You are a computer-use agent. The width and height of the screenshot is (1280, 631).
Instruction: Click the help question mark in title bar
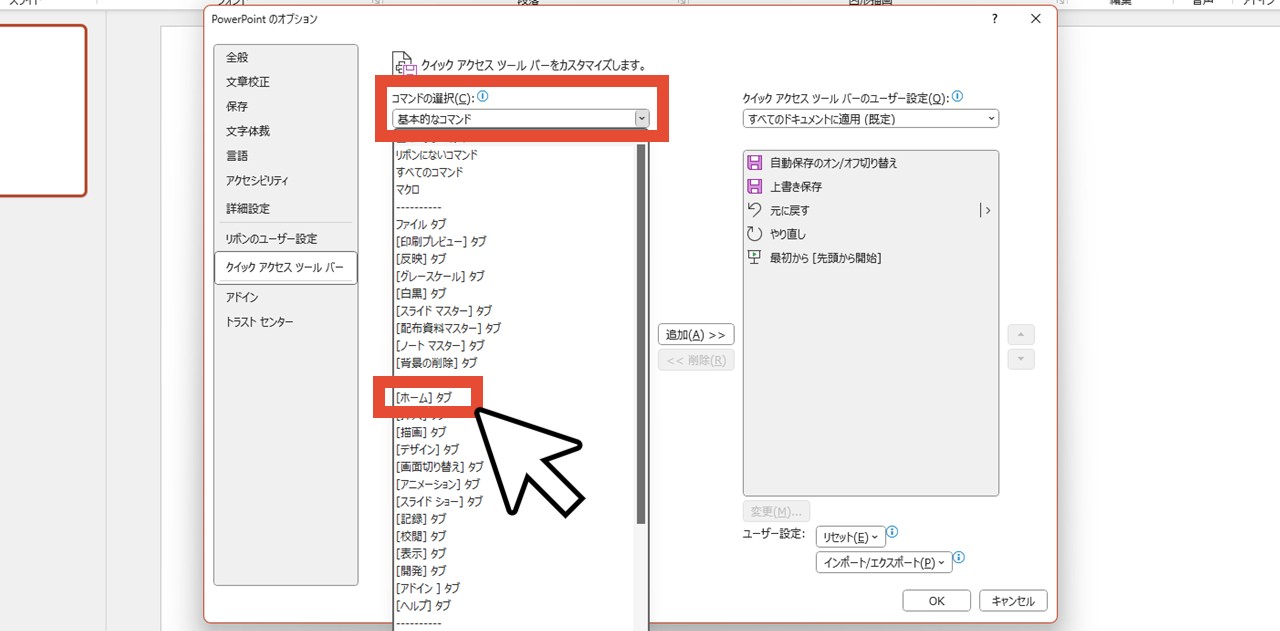pos(994,19)
